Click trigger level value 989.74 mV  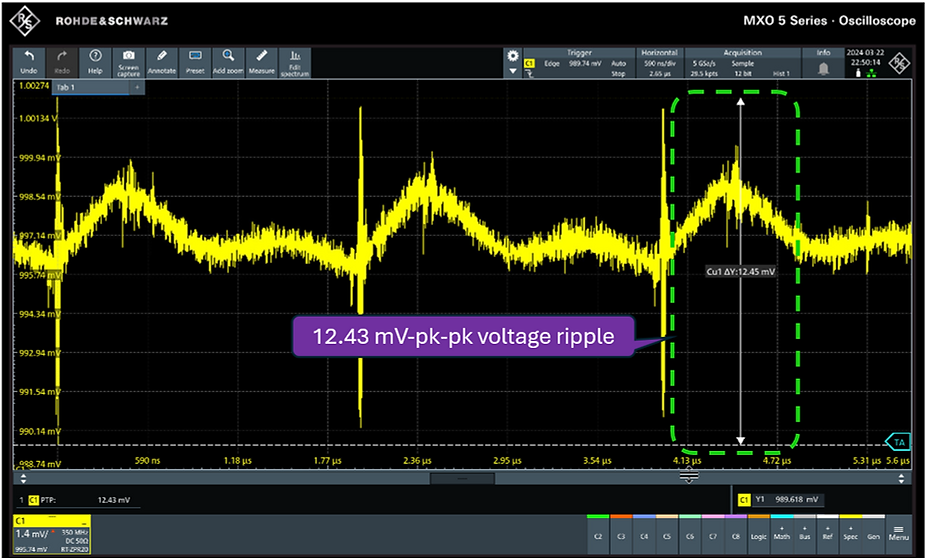pos(583,63)
